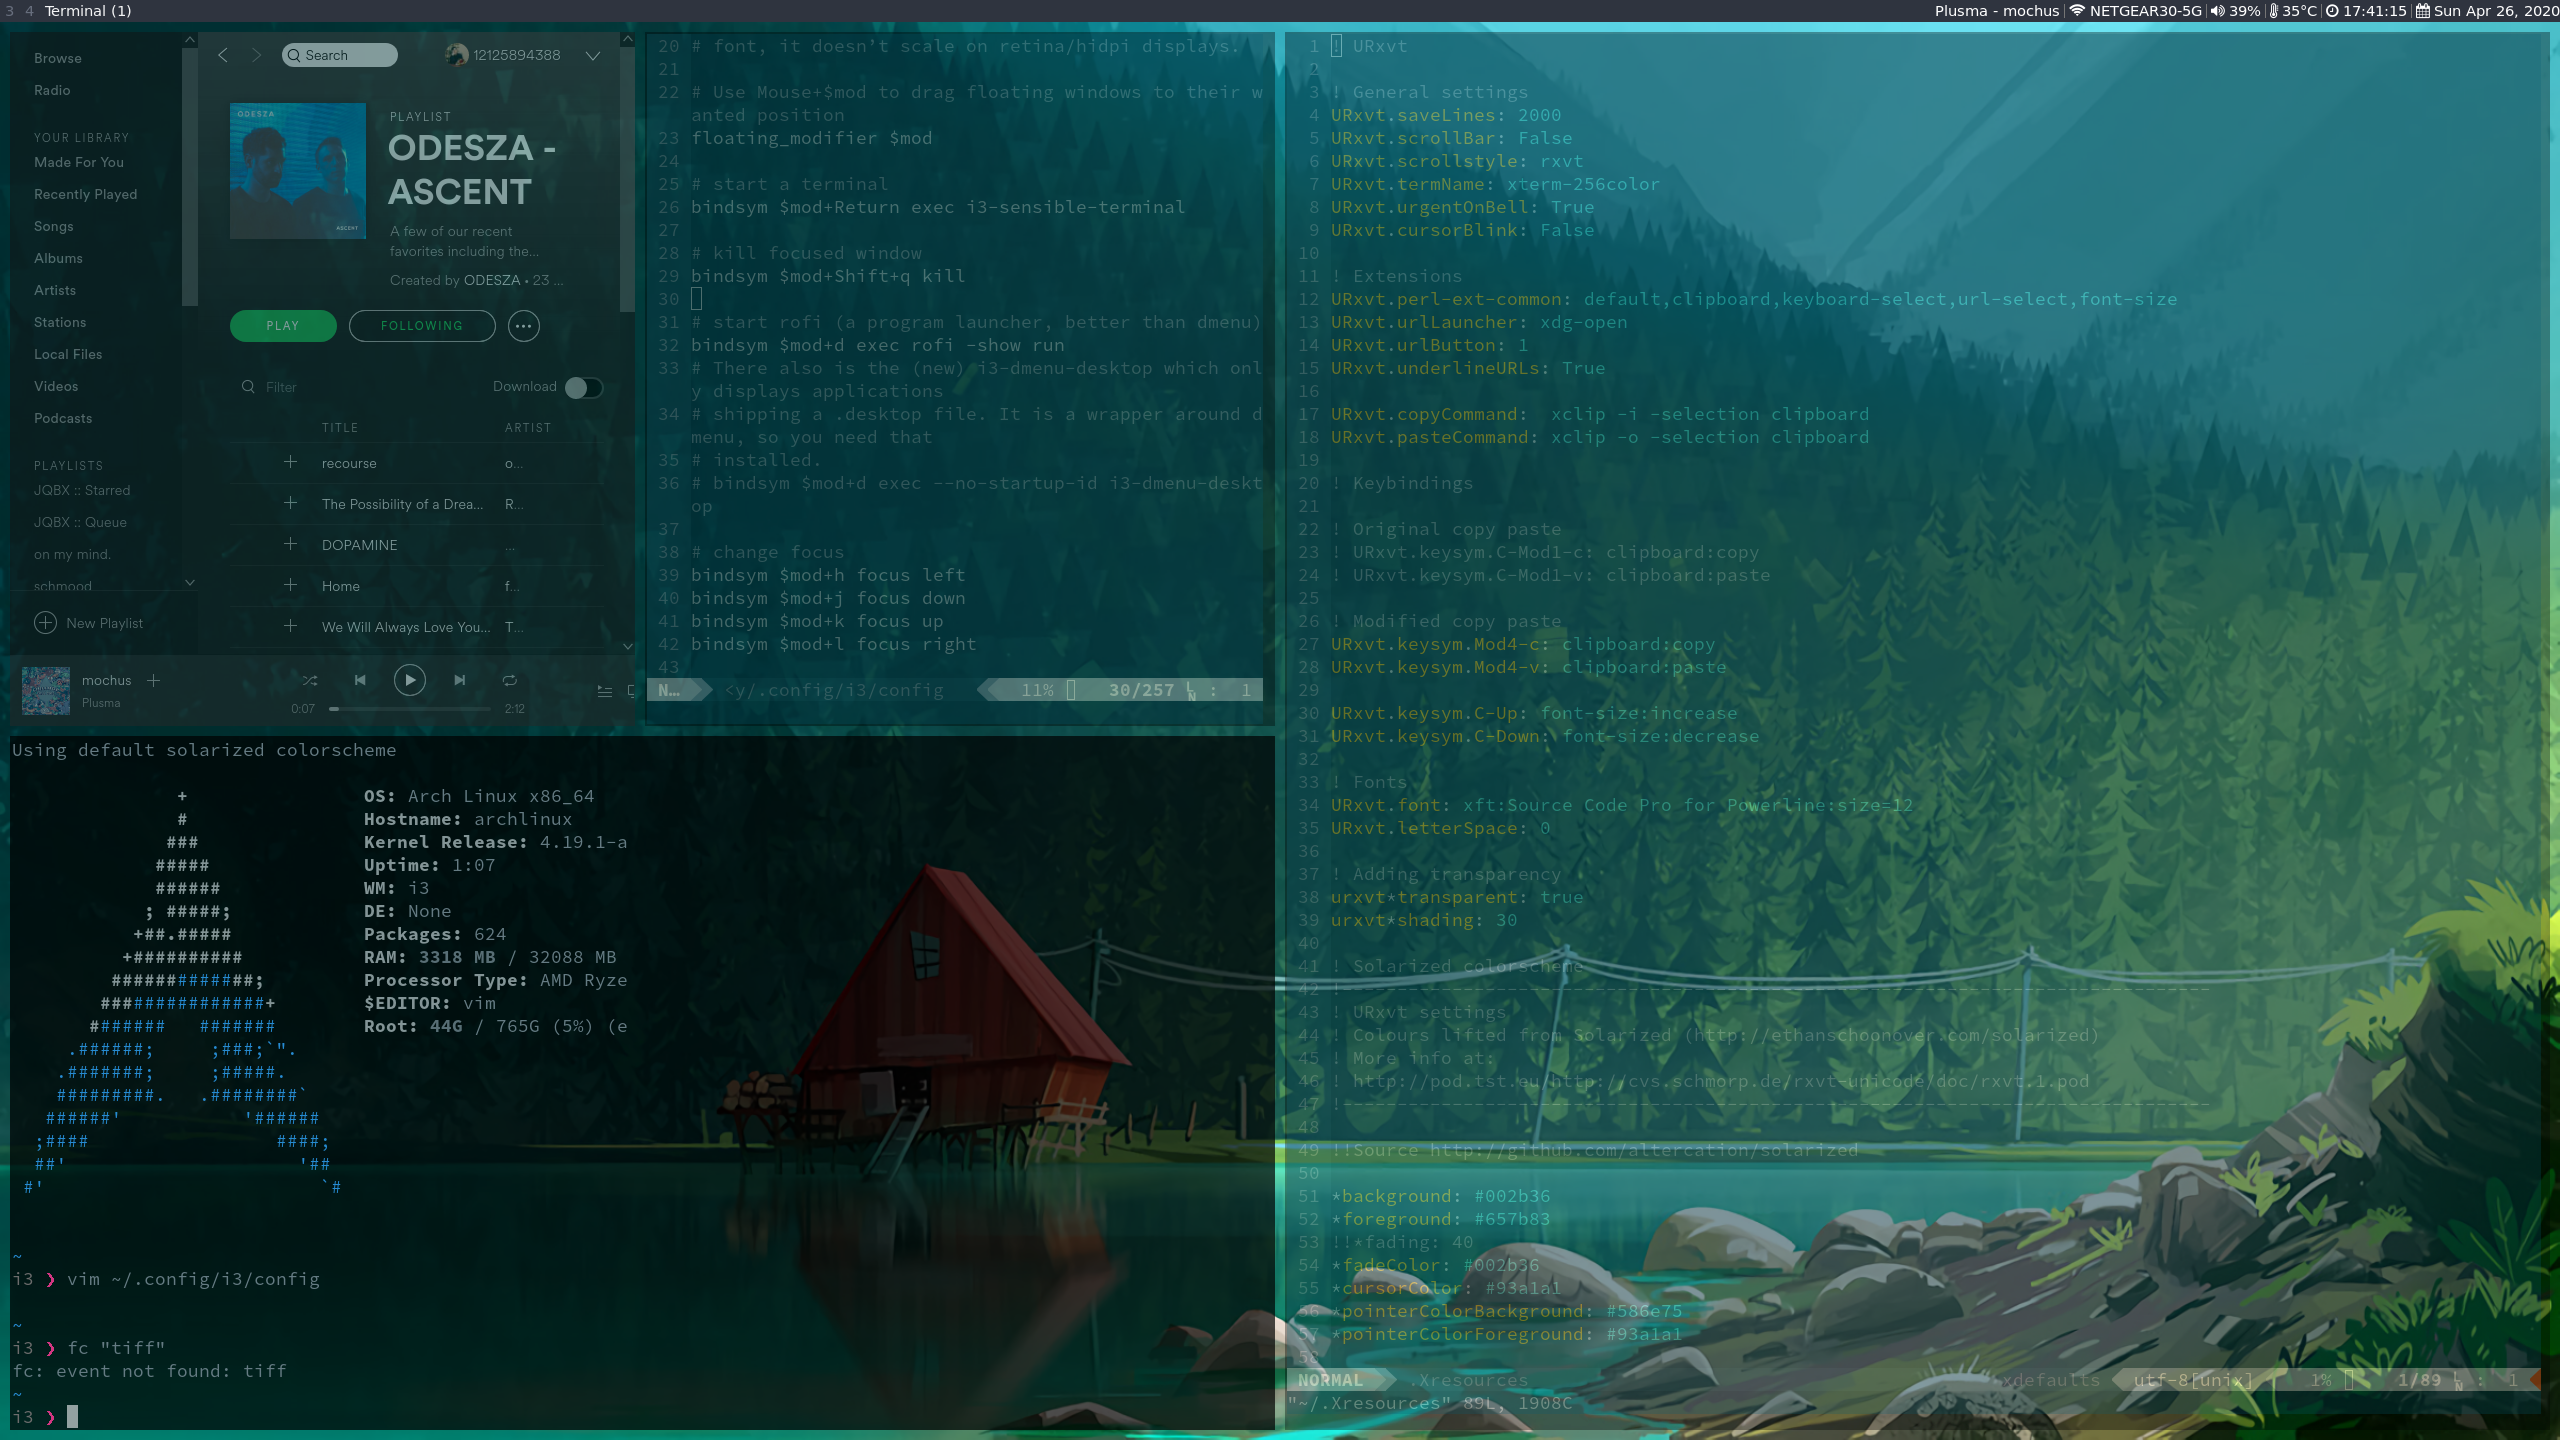Sort tracks by ARTIST column header
Image resolution: width=2560 pixels, height=1440 pixels.
pos(528,428)
